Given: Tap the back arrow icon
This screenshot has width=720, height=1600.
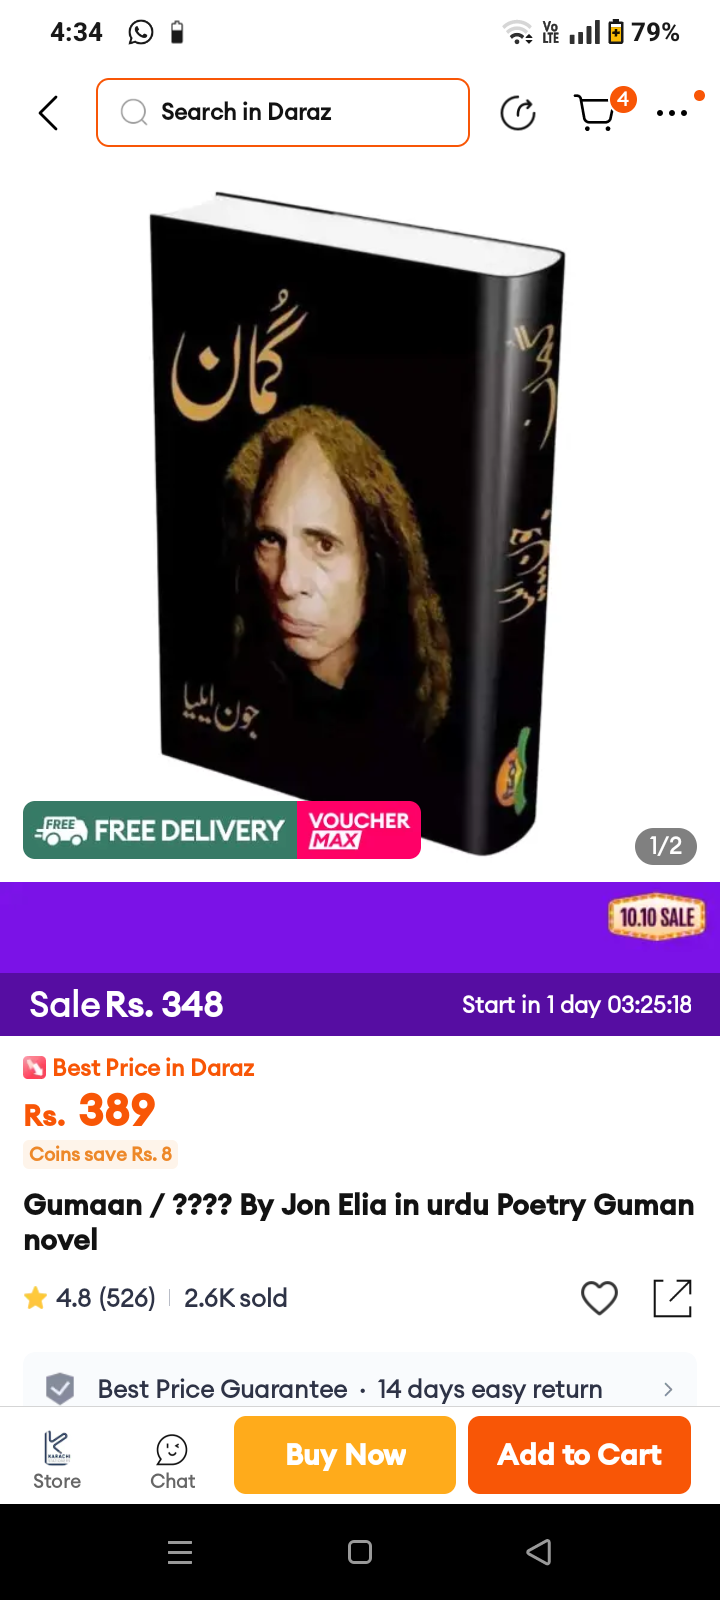Looking at the screenshot, I should (48, 113).
